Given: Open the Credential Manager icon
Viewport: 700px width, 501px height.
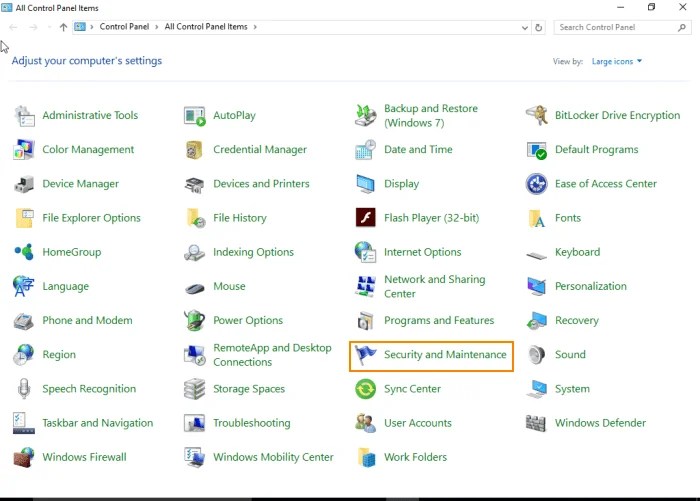Looking at the screenshot, I should [x=195, y=150].
